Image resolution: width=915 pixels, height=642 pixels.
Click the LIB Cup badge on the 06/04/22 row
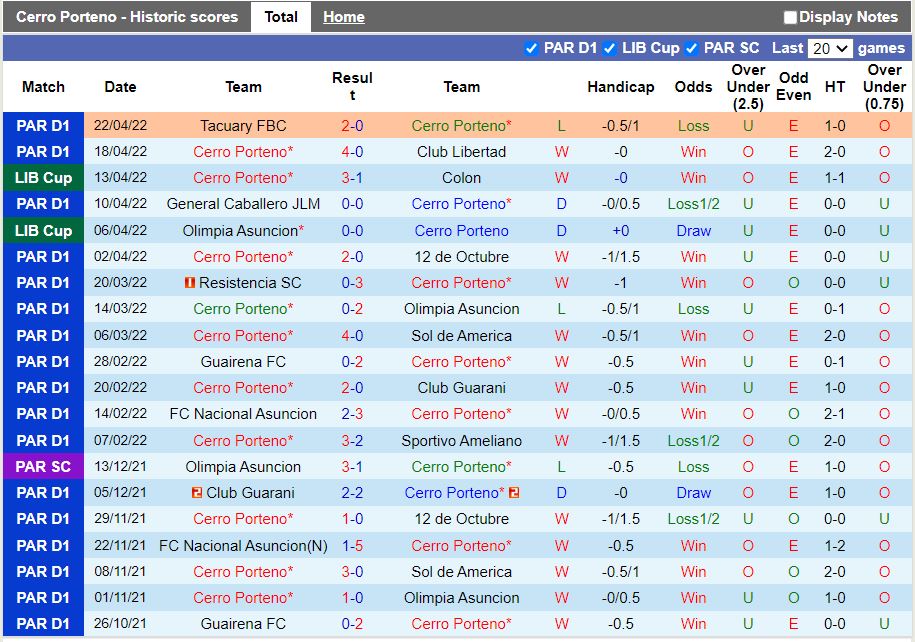tap(42, 230)
